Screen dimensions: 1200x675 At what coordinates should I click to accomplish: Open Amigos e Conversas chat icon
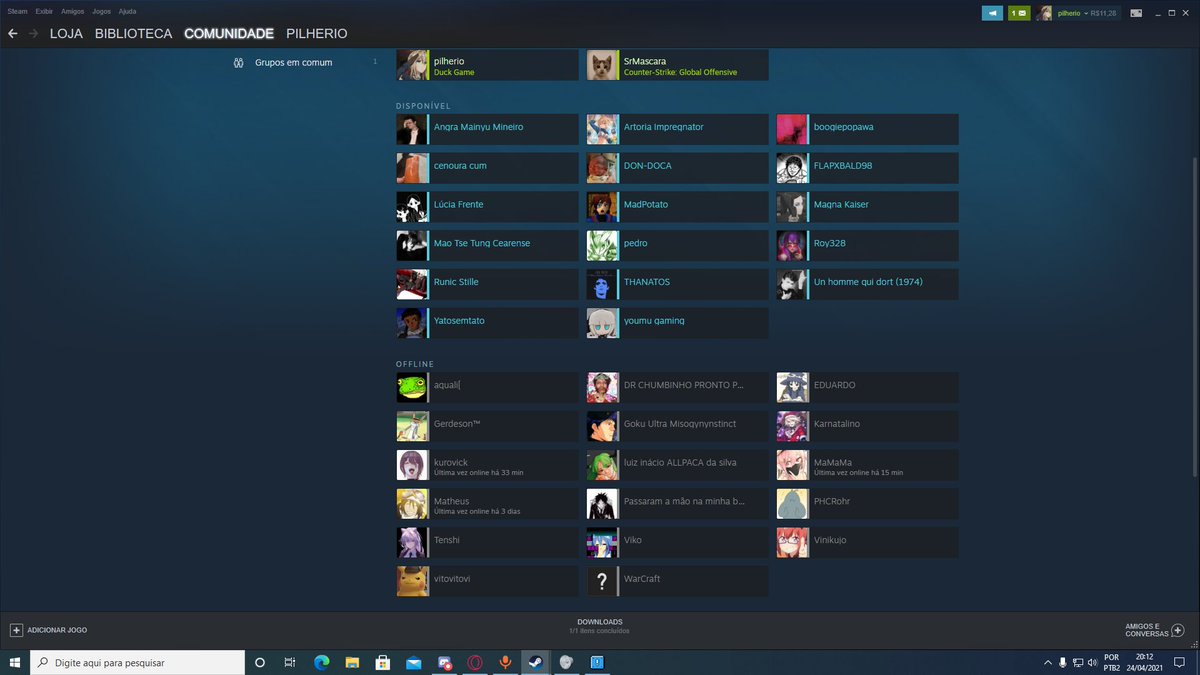pyautogui.click(x=1178, y=630)
